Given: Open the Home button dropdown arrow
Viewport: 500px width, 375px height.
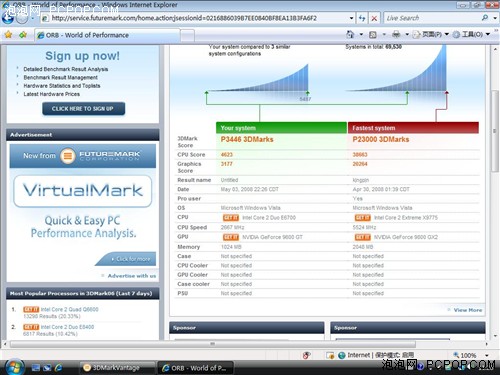Looking at the screenshot, I should click(361, 34).
